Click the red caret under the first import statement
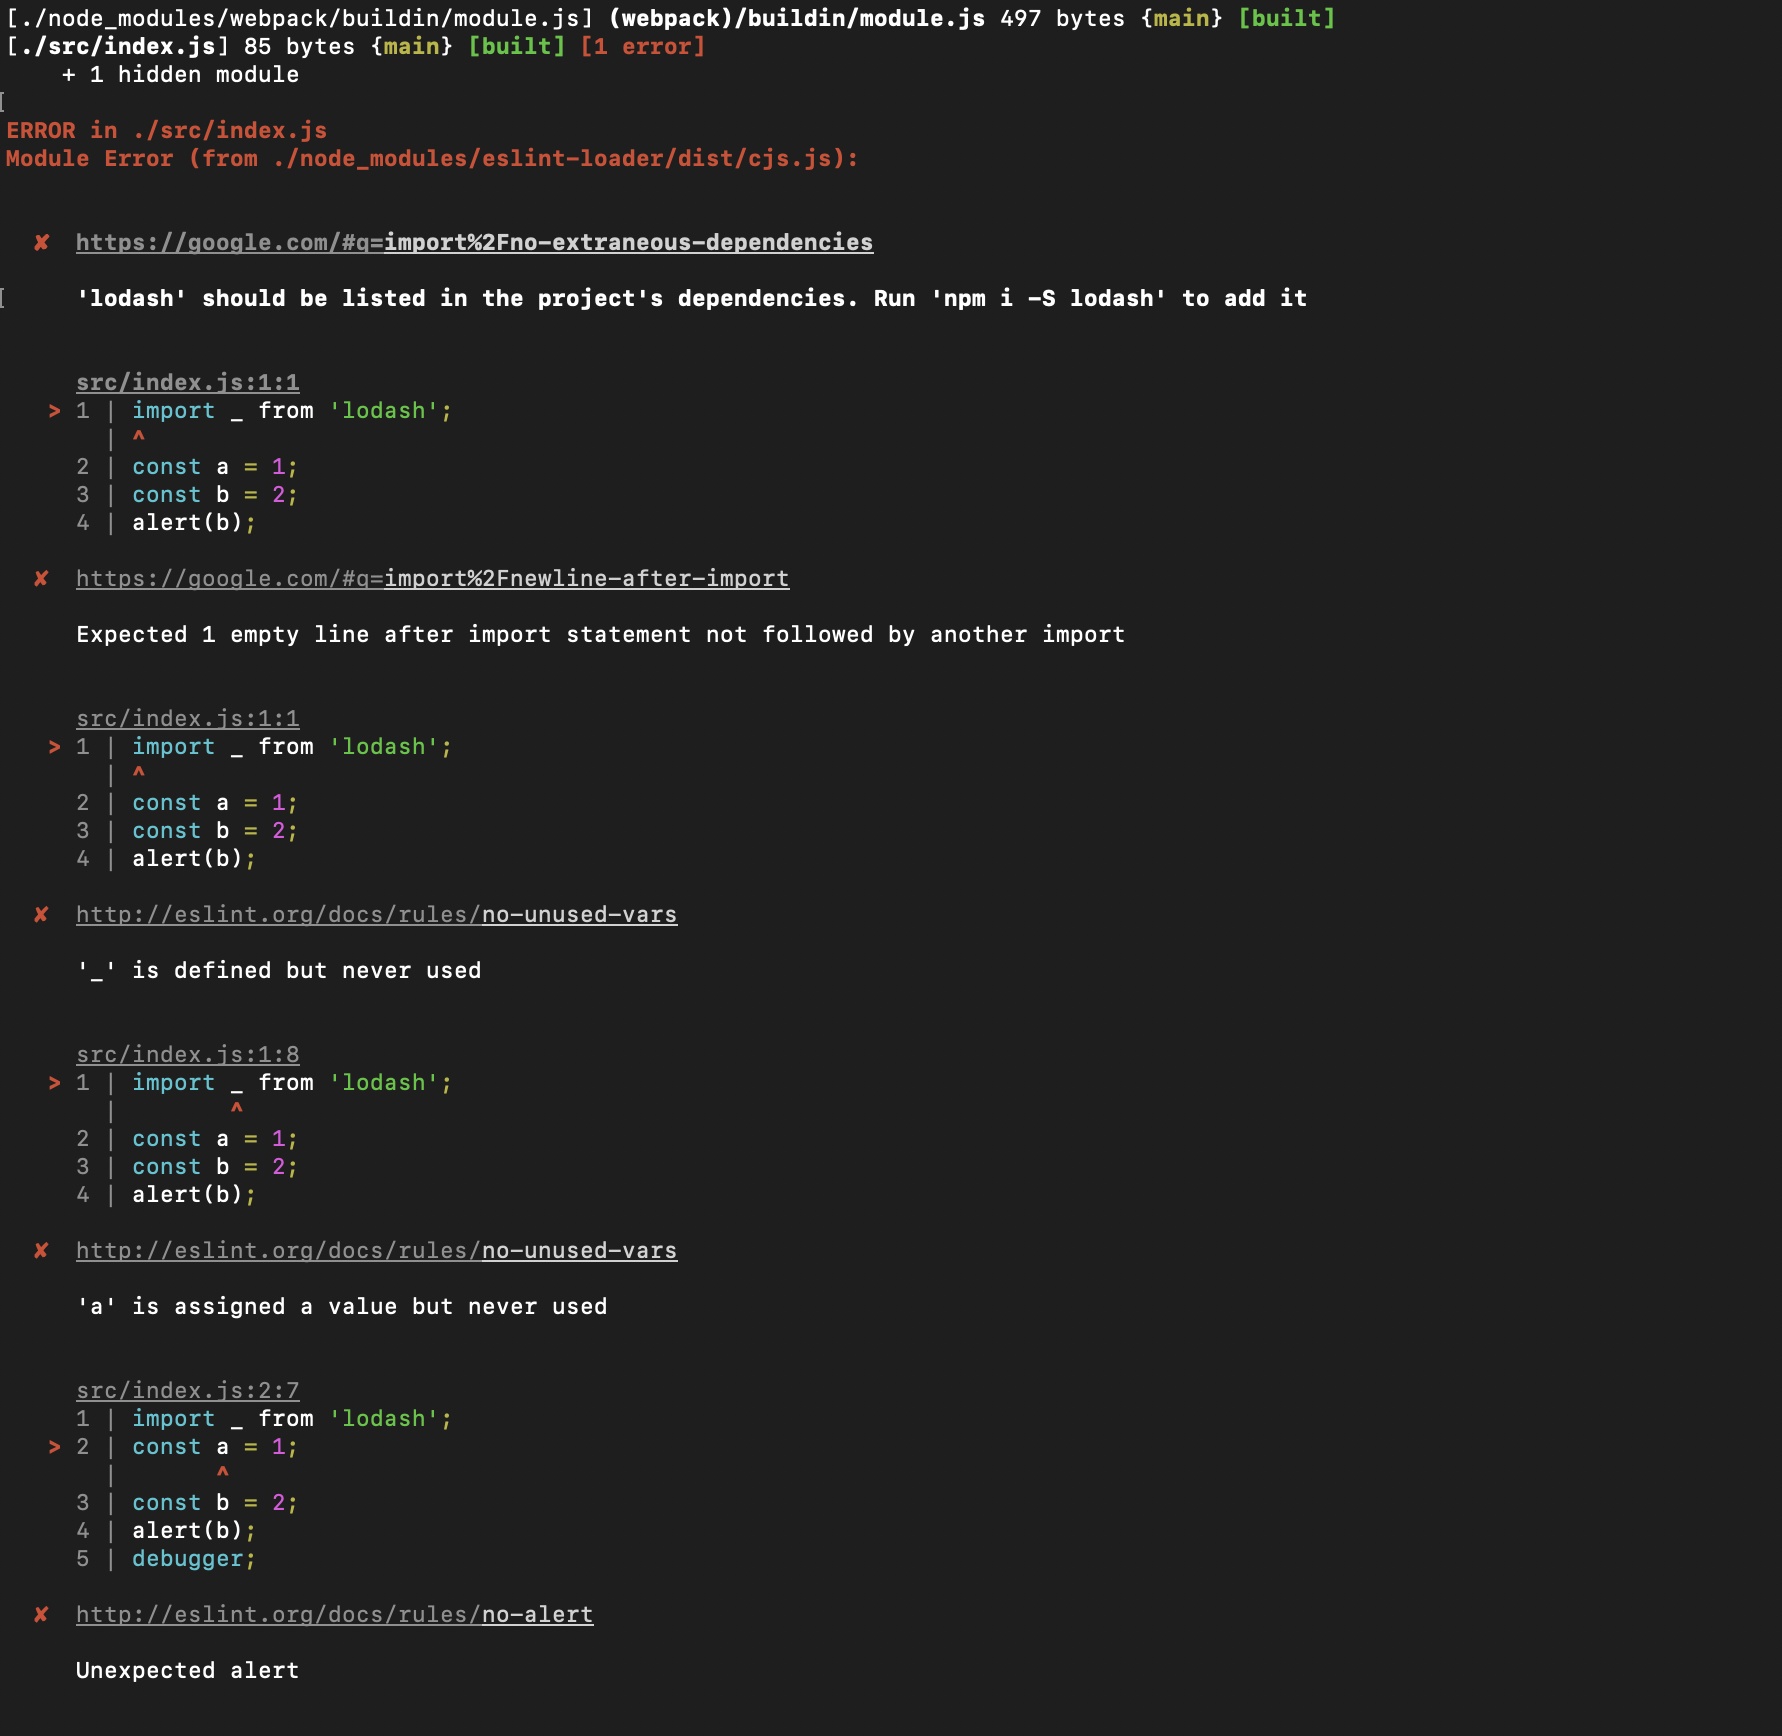Viewport: 1782px width, 1736px height. (x=138, y=435)
